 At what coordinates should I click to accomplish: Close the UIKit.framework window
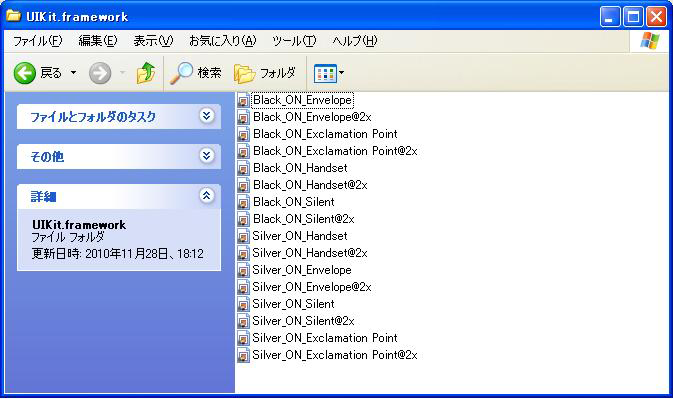656,17
